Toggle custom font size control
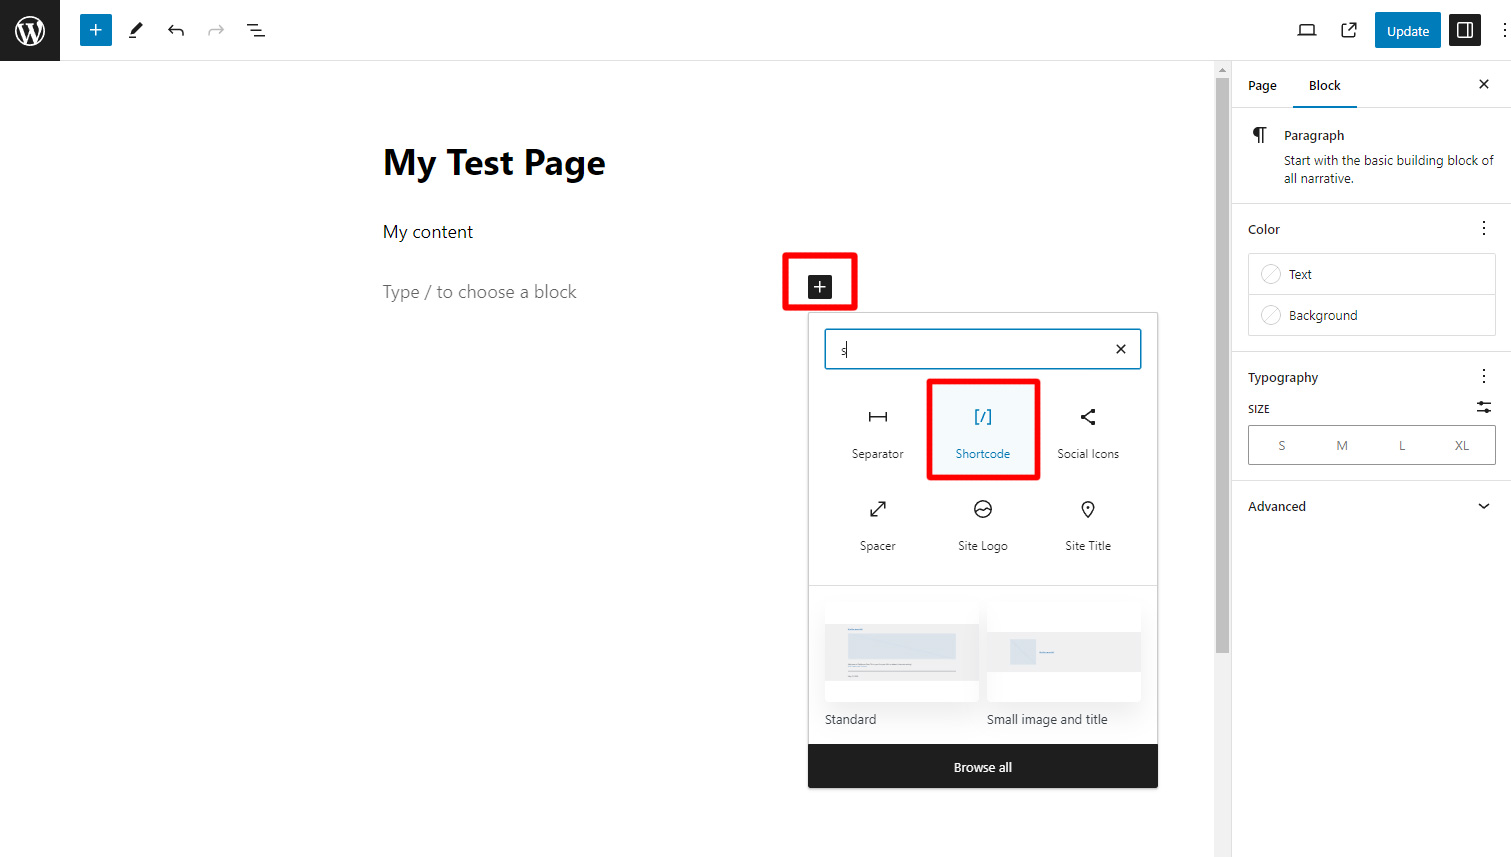The width and height of the screenshot is (1511, 857). (x=1484, y=407)
